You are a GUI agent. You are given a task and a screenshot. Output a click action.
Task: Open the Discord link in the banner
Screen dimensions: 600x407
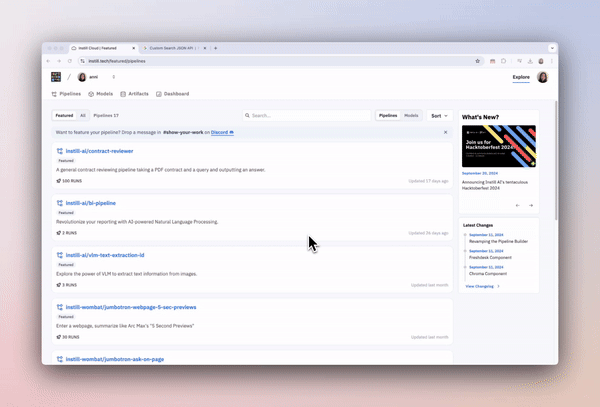[x=222, y=132]
